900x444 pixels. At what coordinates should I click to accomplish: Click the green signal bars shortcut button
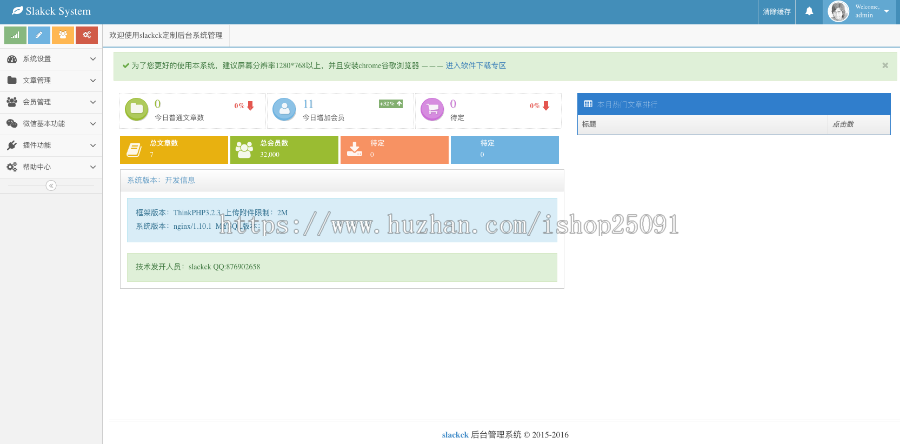click(15, 35)
